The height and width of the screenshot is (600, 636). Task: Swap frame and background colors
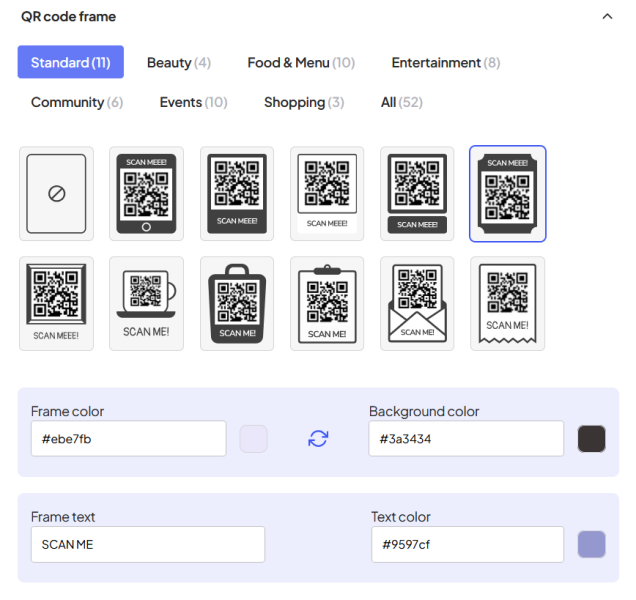pyautogui.click(x=318, y=439)
